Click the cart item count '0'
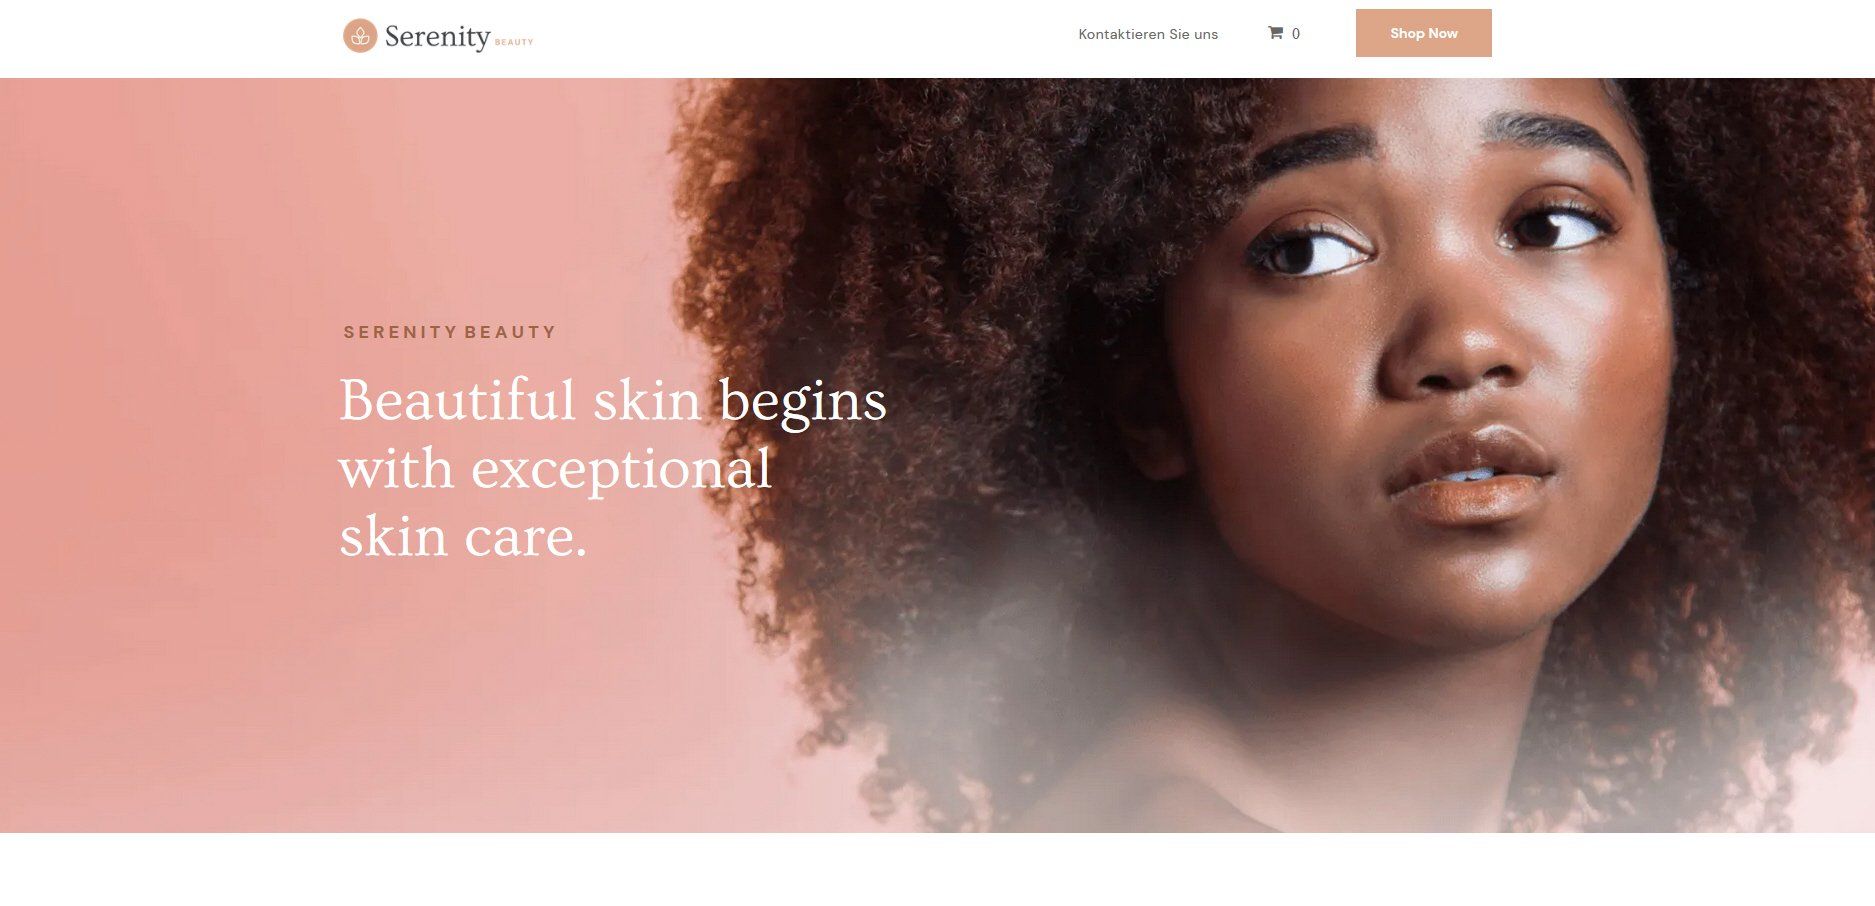This screenshot has height=906, width=1875. [x=1296, y=34]
